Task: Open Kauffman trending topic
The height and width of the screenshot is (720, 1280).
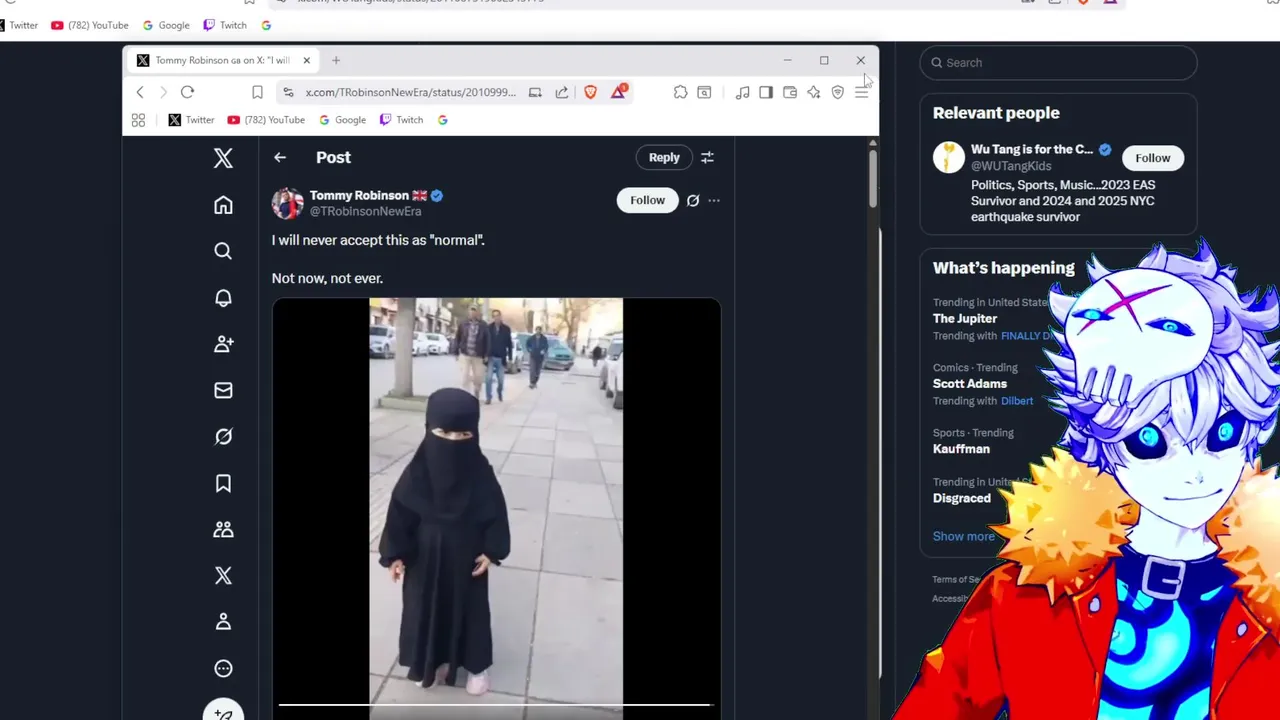Action: tap(961, 448)
